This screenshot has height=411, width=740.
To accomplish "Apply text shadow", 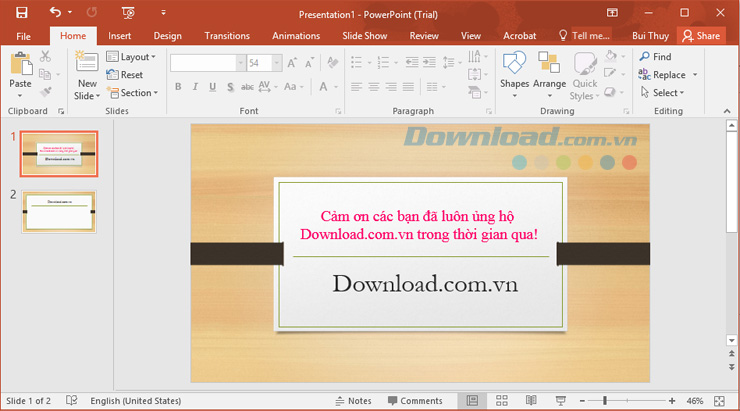I will pyautogui.click(x=230, y=87).
